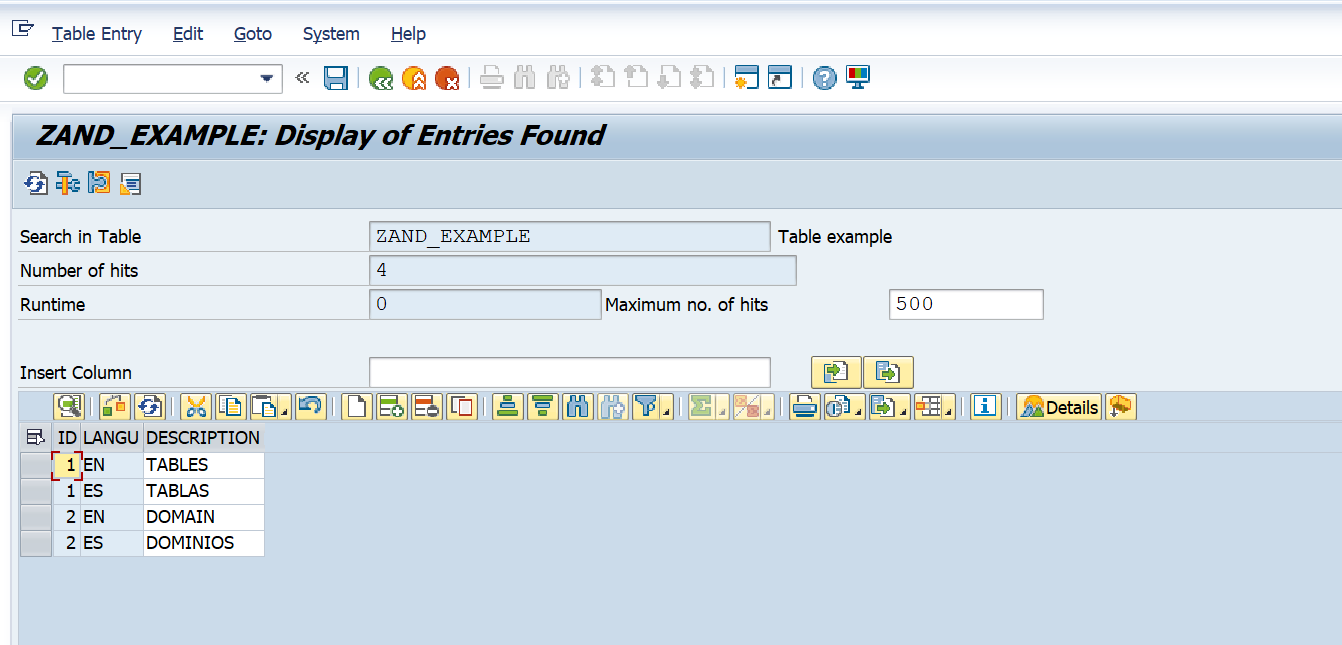The width and height of the screenshot is (1342, 645).
Task: Open the Table Entry menu
Action: point(97,34)
